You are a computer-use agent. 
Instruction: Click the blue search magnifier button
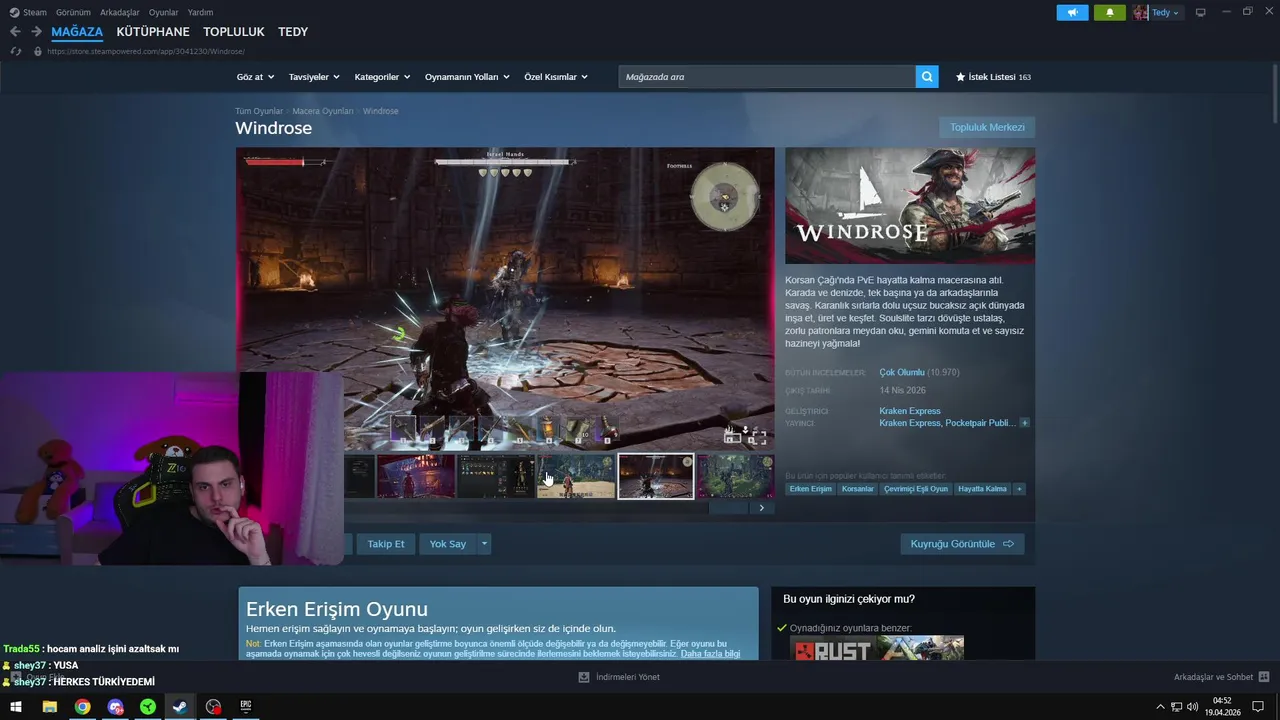coord(927,77)
